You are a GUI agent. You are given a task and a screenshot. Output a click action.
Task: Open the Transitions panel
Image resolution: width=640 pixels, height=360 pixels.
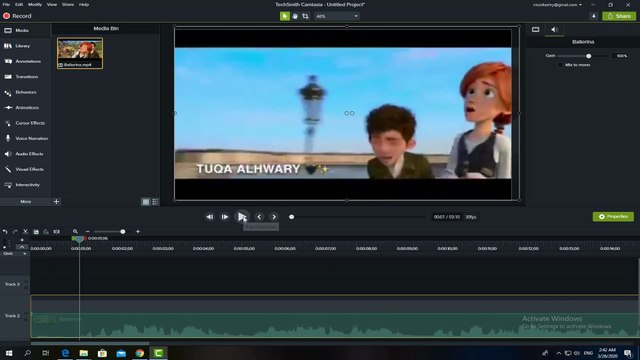click(21, 77)
